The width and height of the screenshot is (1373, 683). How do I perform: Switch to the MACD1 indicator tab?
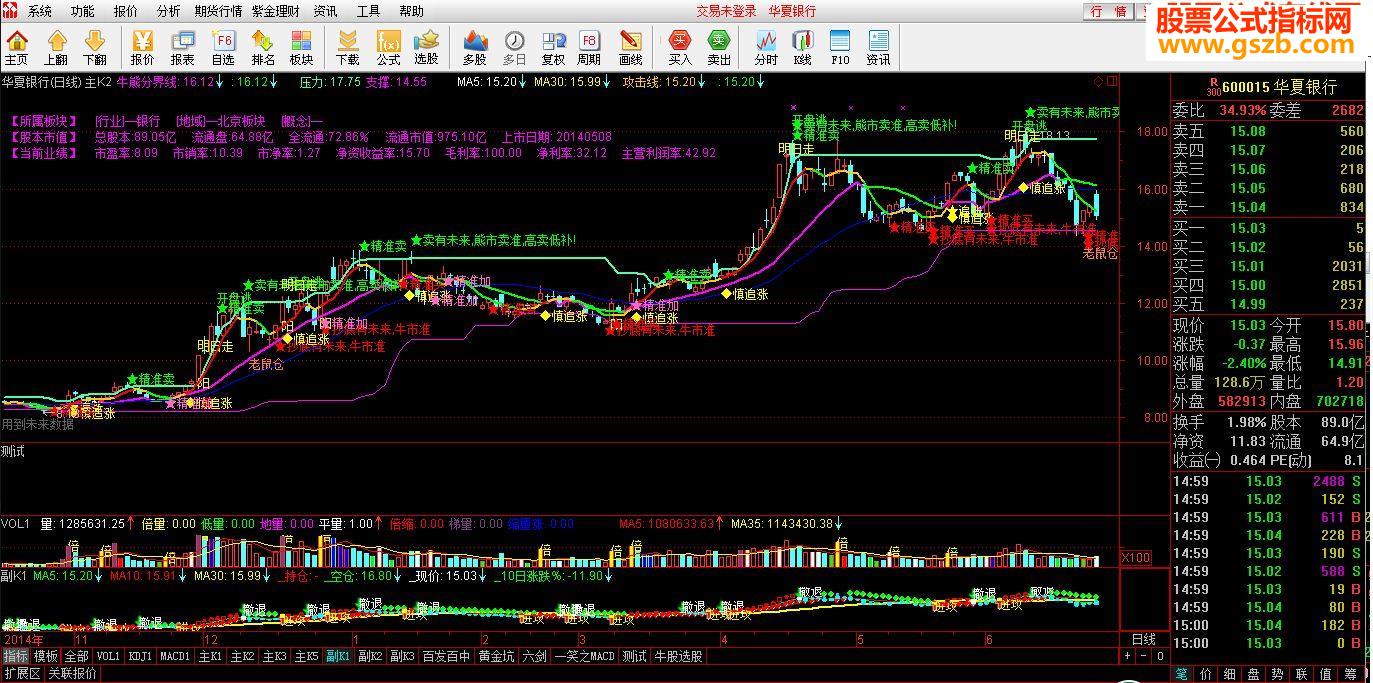[175, 657]
